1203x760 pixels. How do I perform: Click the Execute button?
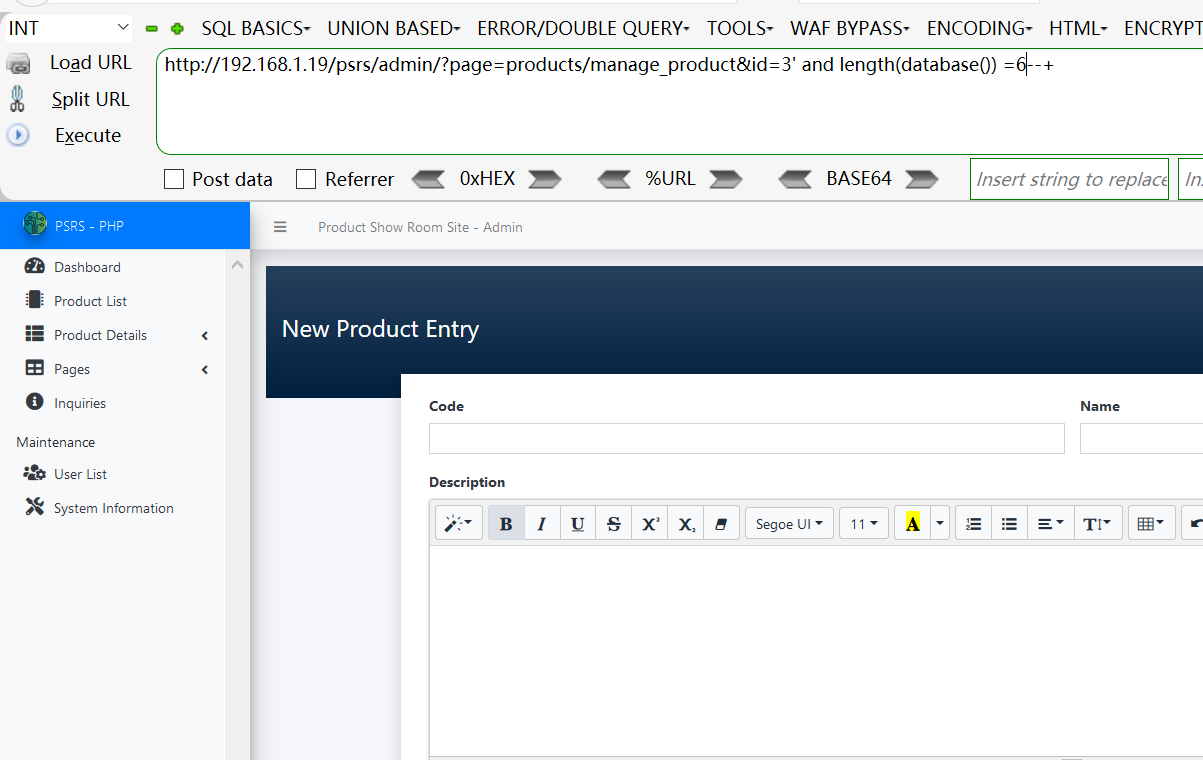[x=88, y=135]
